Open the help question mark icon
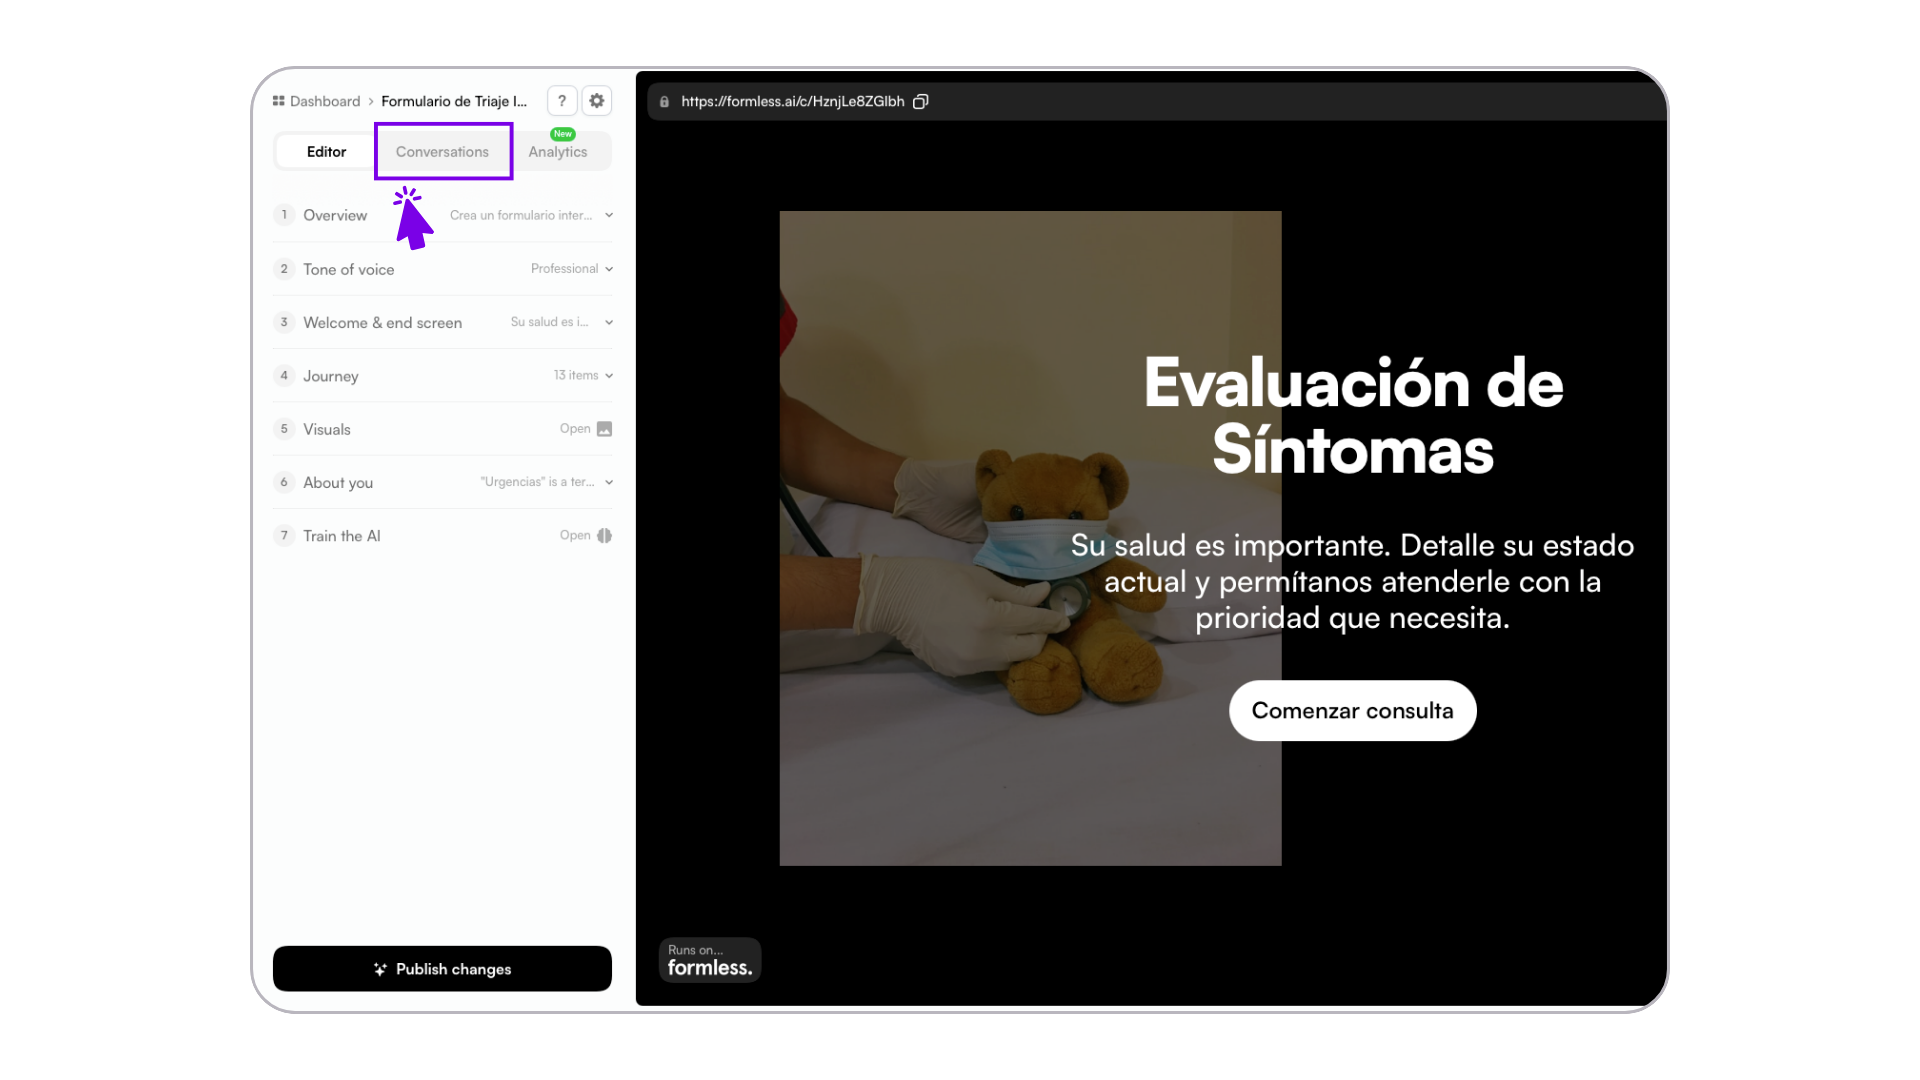 562,101
